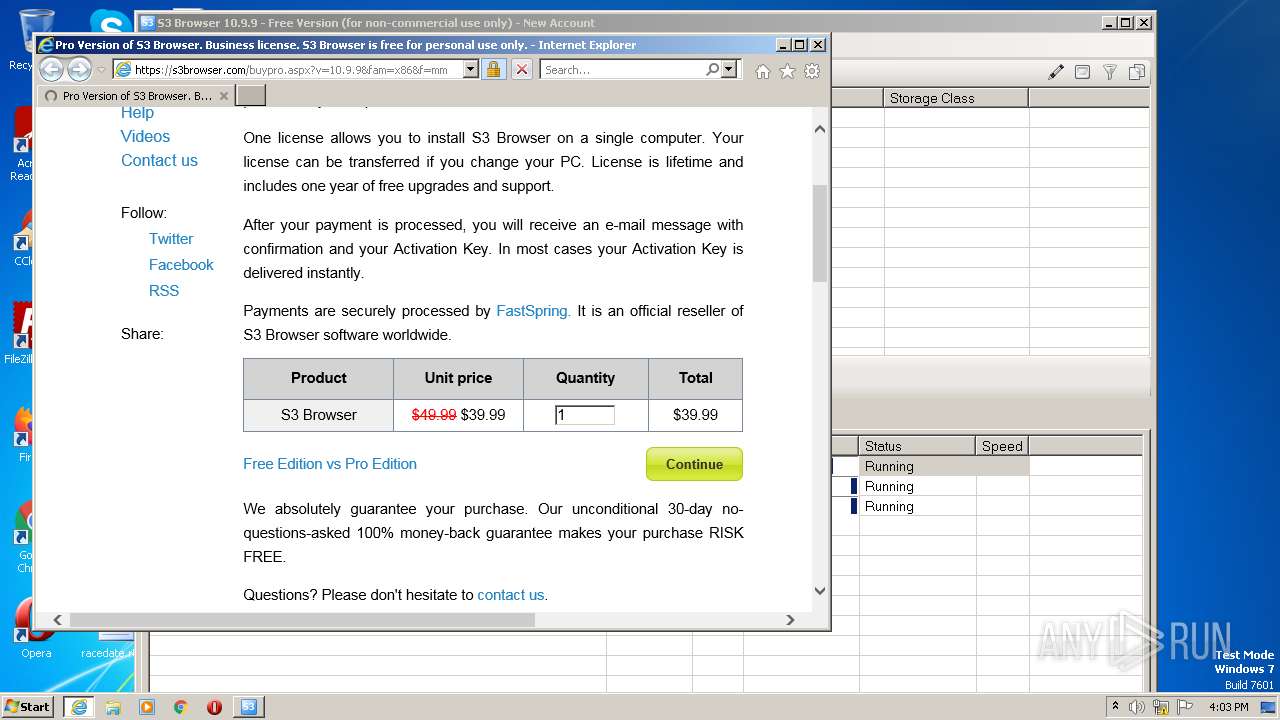Sort tasks by Status column header
Viewport: 1280px width, 720px height.
pos(917,446)
